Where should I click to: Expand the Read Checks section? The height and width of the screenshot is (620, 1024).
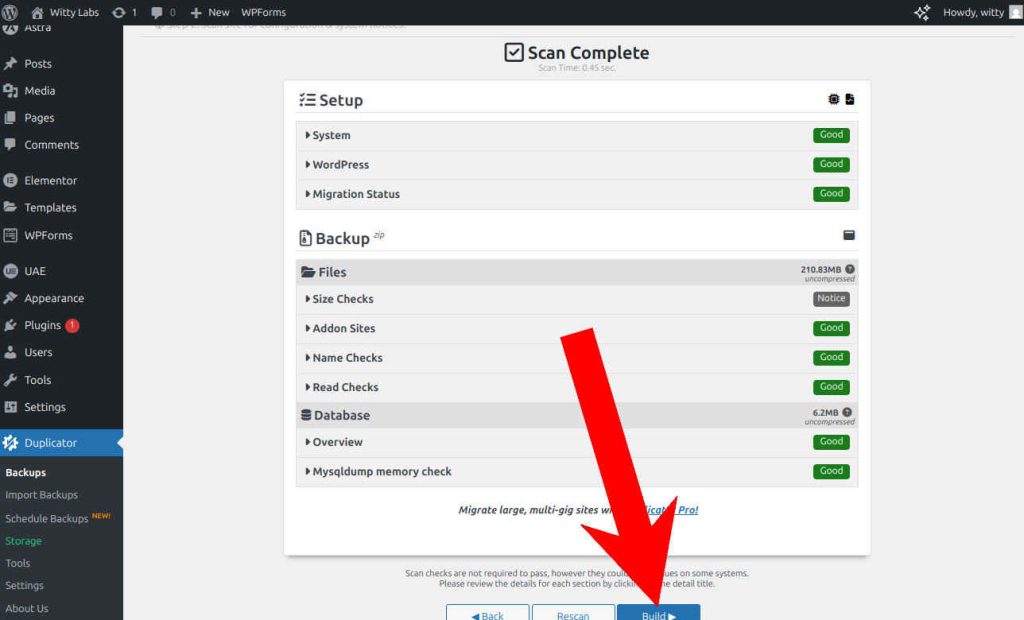pyautogui.click(x=577, y=387)
